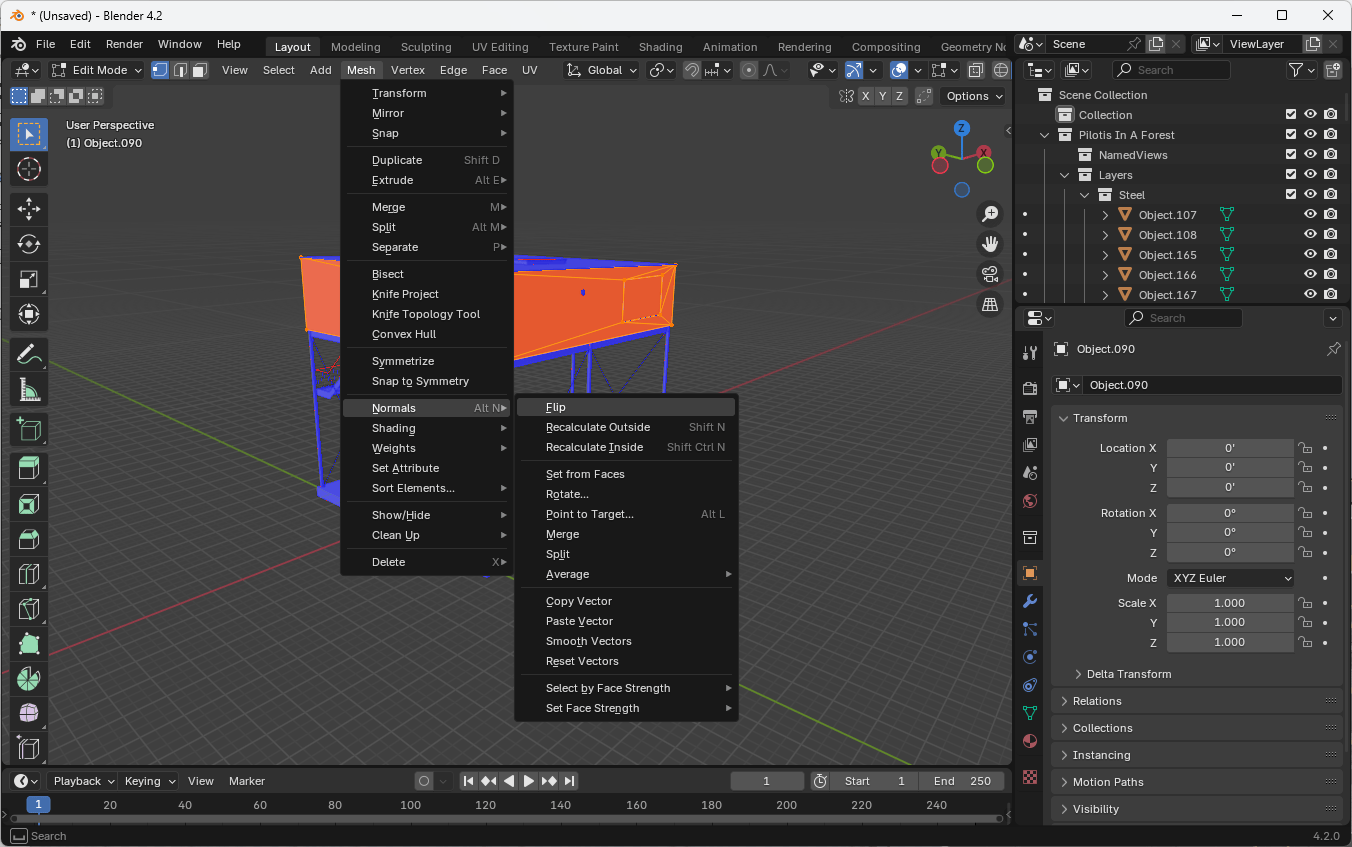This screenshot has height=847, width=1352.
Task: Select the Scale tool
Action: tap(29, 279)
